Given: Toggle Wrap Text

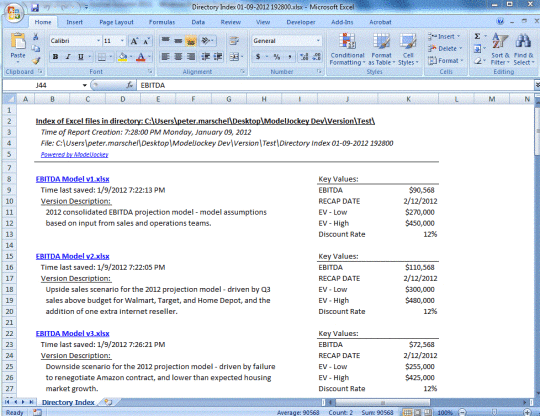Looking at the screenshot, I should click(234, 41).
